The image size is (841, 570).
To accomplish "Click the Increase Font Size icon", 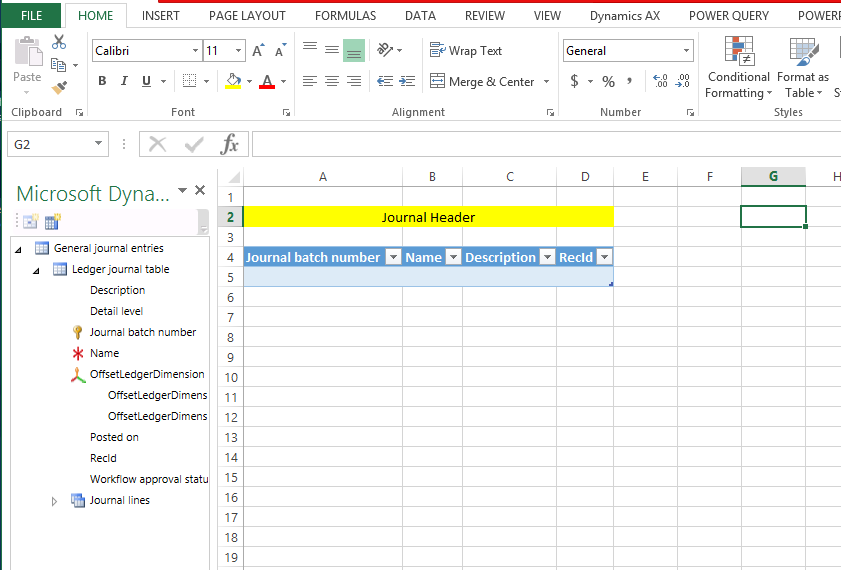I will 258,51.
